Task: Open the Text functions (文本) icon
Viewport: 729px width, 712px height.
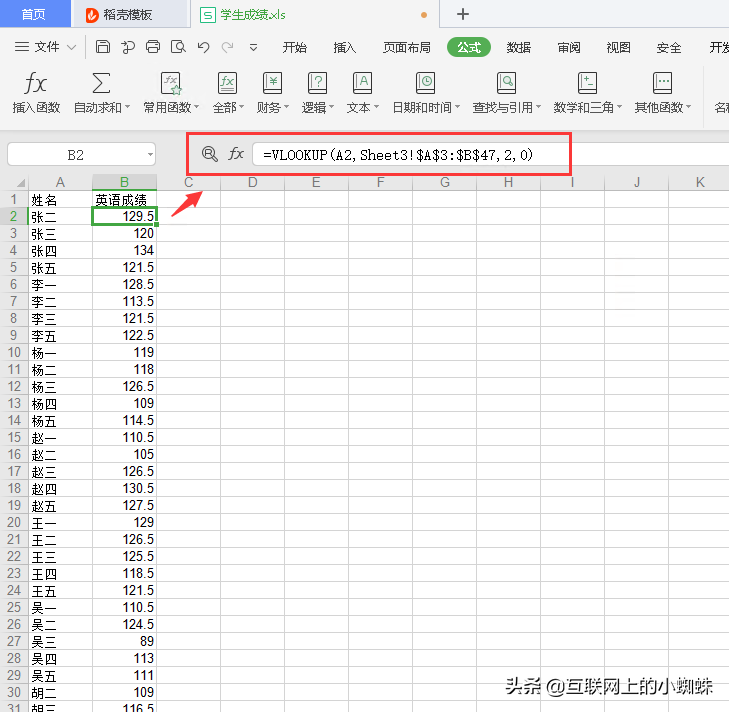Action: (x=362, y=84)
